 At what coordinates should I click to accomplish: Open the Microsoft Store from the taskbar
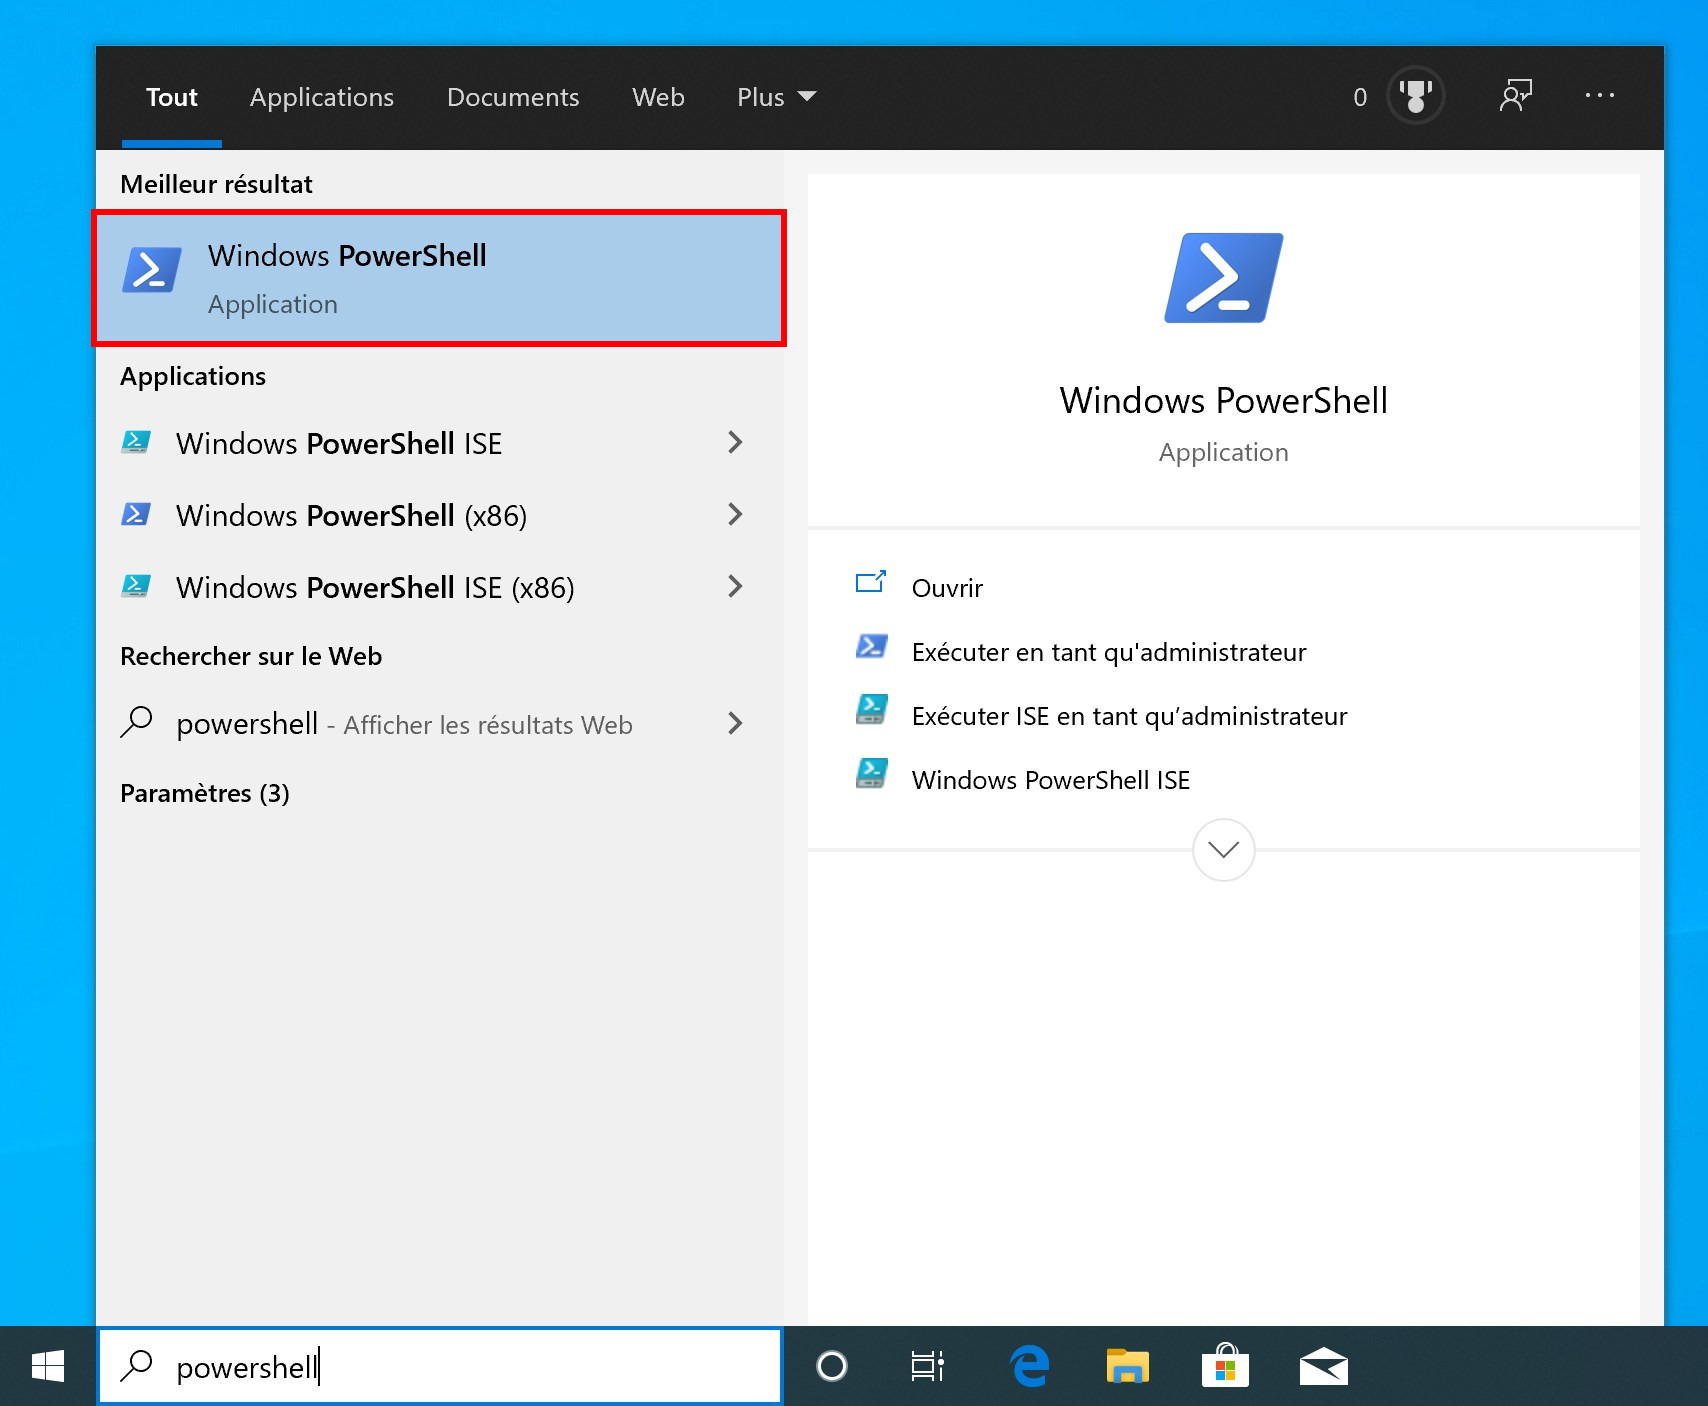1226,1366
